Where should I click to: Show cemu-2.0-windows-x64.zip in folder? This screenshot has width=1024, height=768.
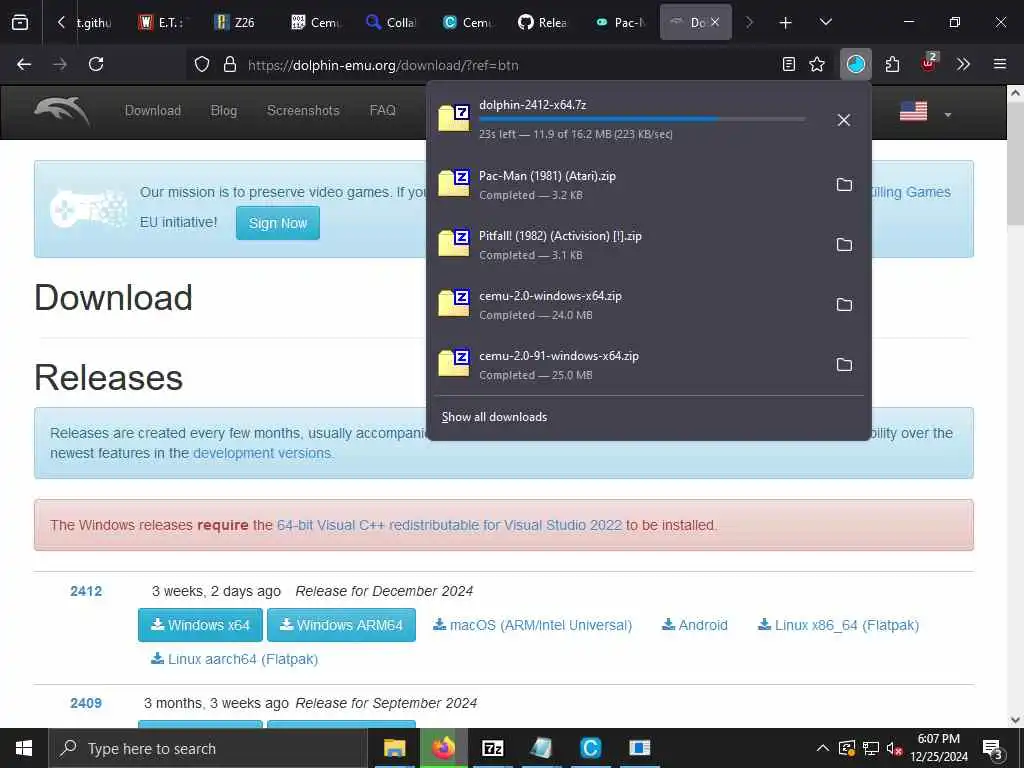(844, 305)
